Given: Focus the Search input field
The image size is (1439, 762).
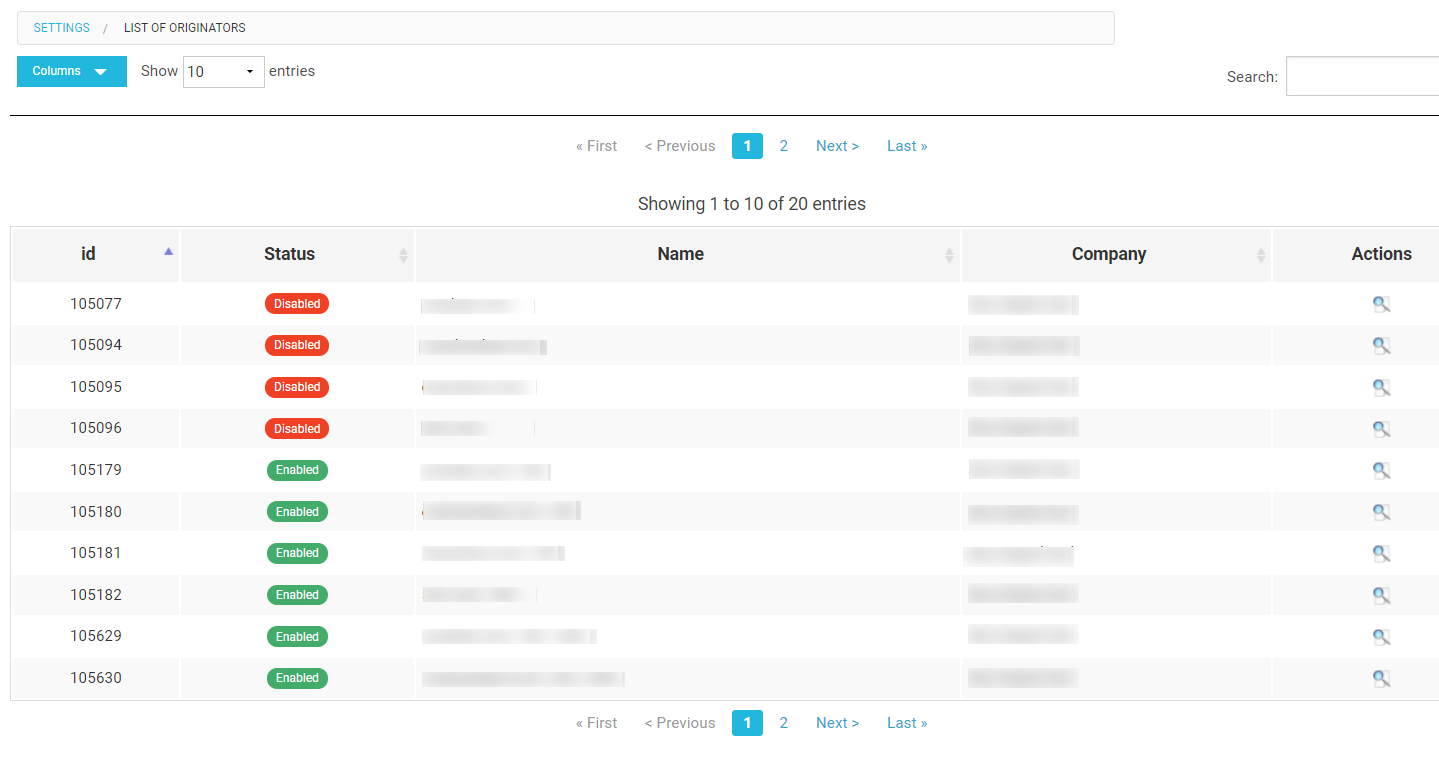Looking at the screenshot, I should [x=1362, y=76].
